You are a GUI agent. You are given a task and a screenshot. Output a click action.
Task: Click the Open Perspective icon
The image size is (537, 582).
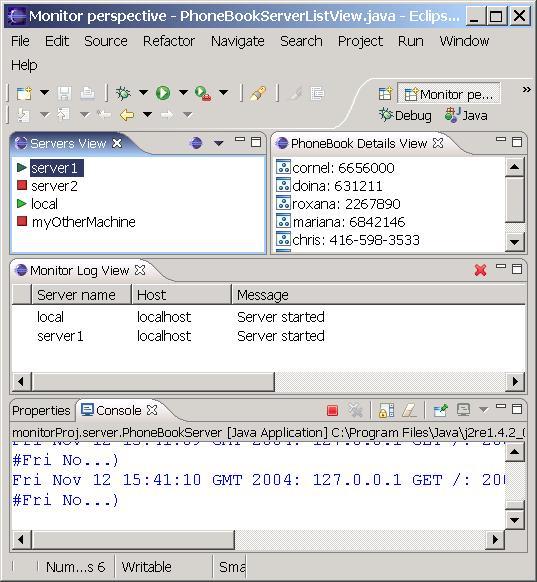385,94
